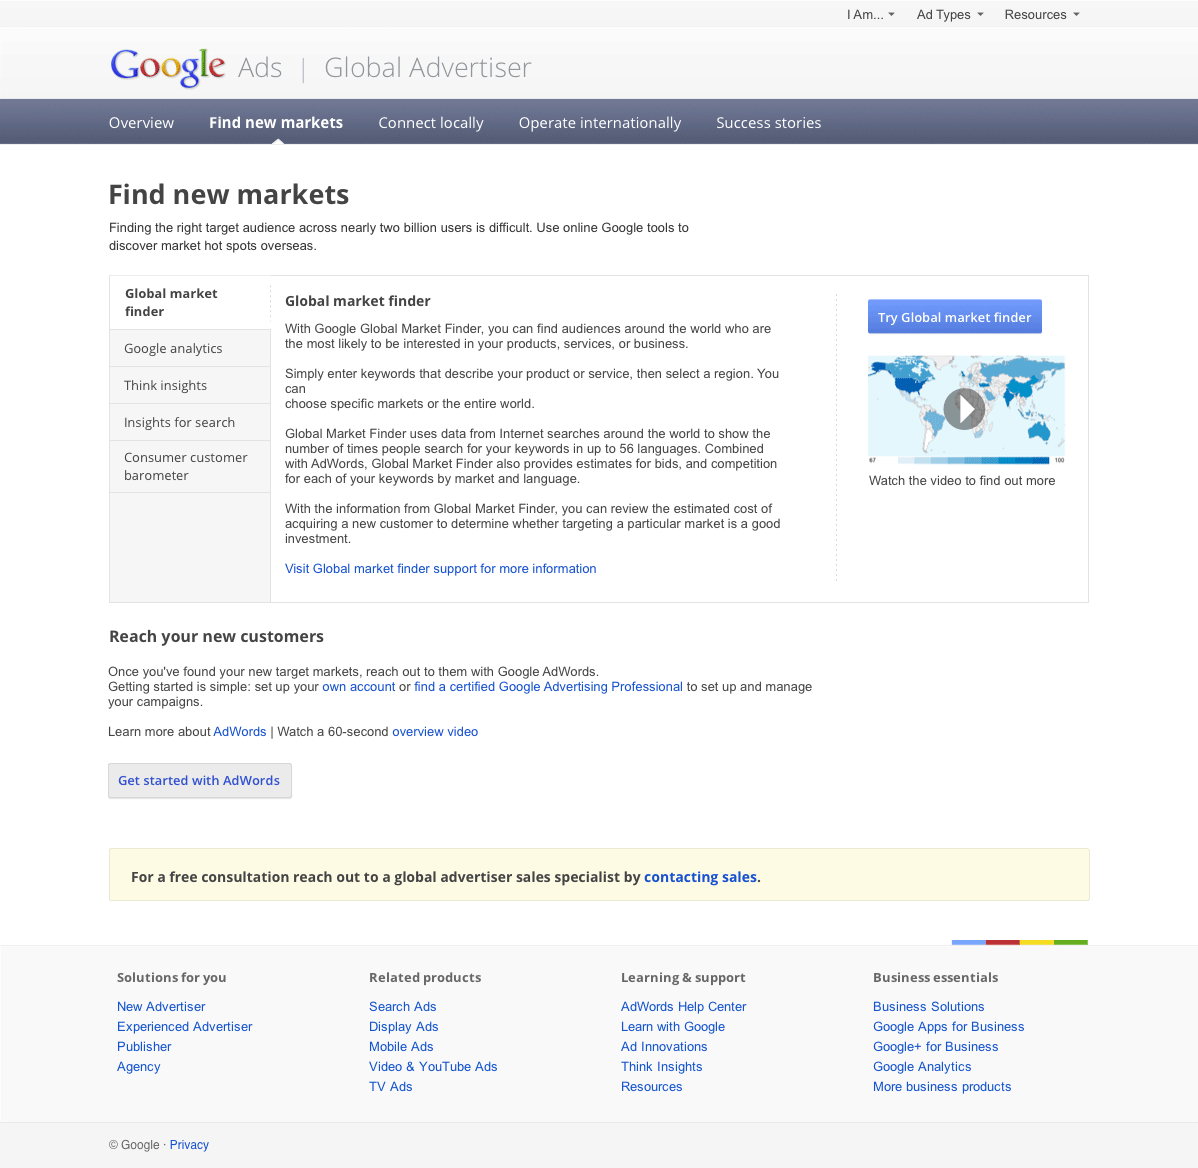Select the Success stories tab

coord(769,123)
